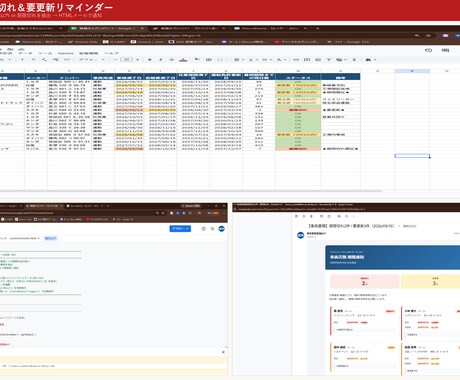Viewport: 460px width, 380px height.
Task: Open the fill color picker in Sheets
Action: (x=197, y=60)
